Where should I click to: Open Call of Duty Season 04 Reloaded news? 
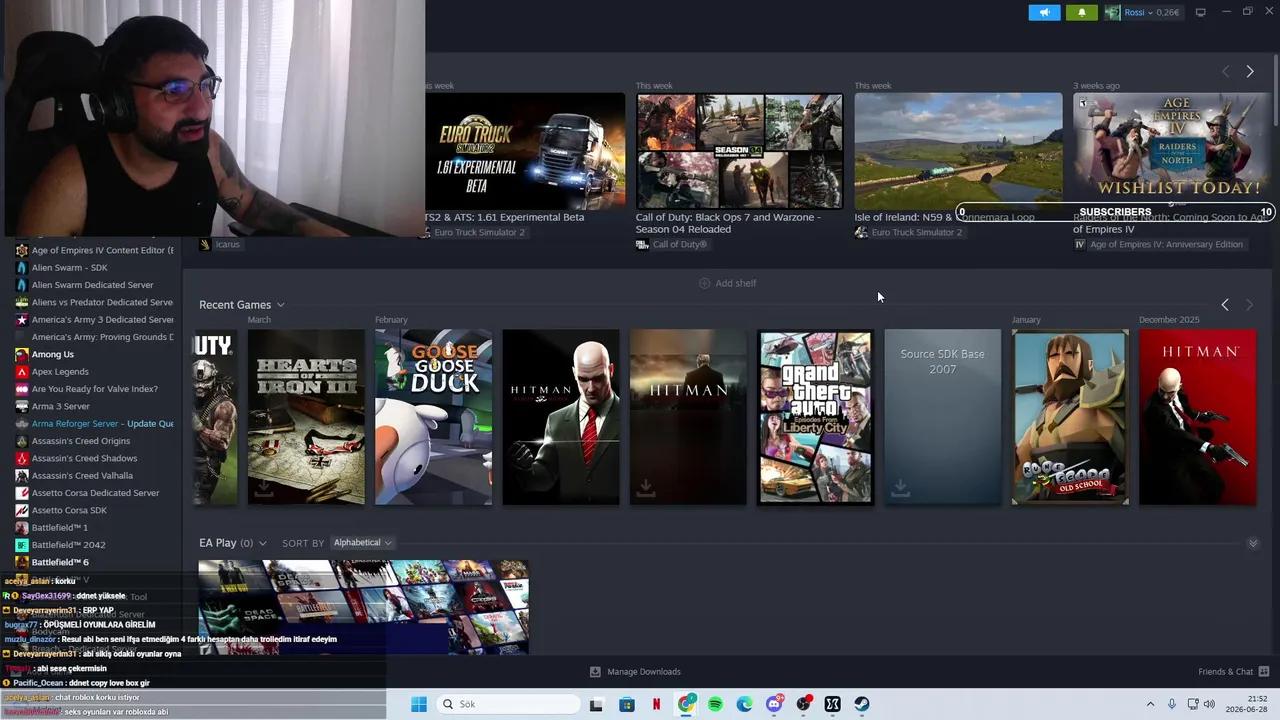click(x=739, y=151)
